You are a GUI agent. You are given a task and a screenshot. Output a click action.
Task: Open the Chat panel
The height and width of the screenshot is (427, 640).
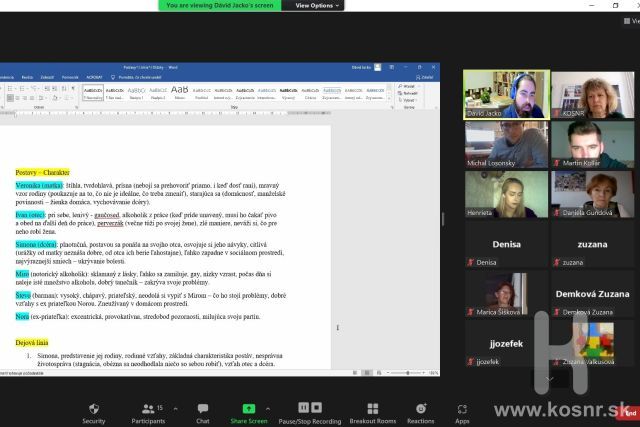tap(203, 409)
